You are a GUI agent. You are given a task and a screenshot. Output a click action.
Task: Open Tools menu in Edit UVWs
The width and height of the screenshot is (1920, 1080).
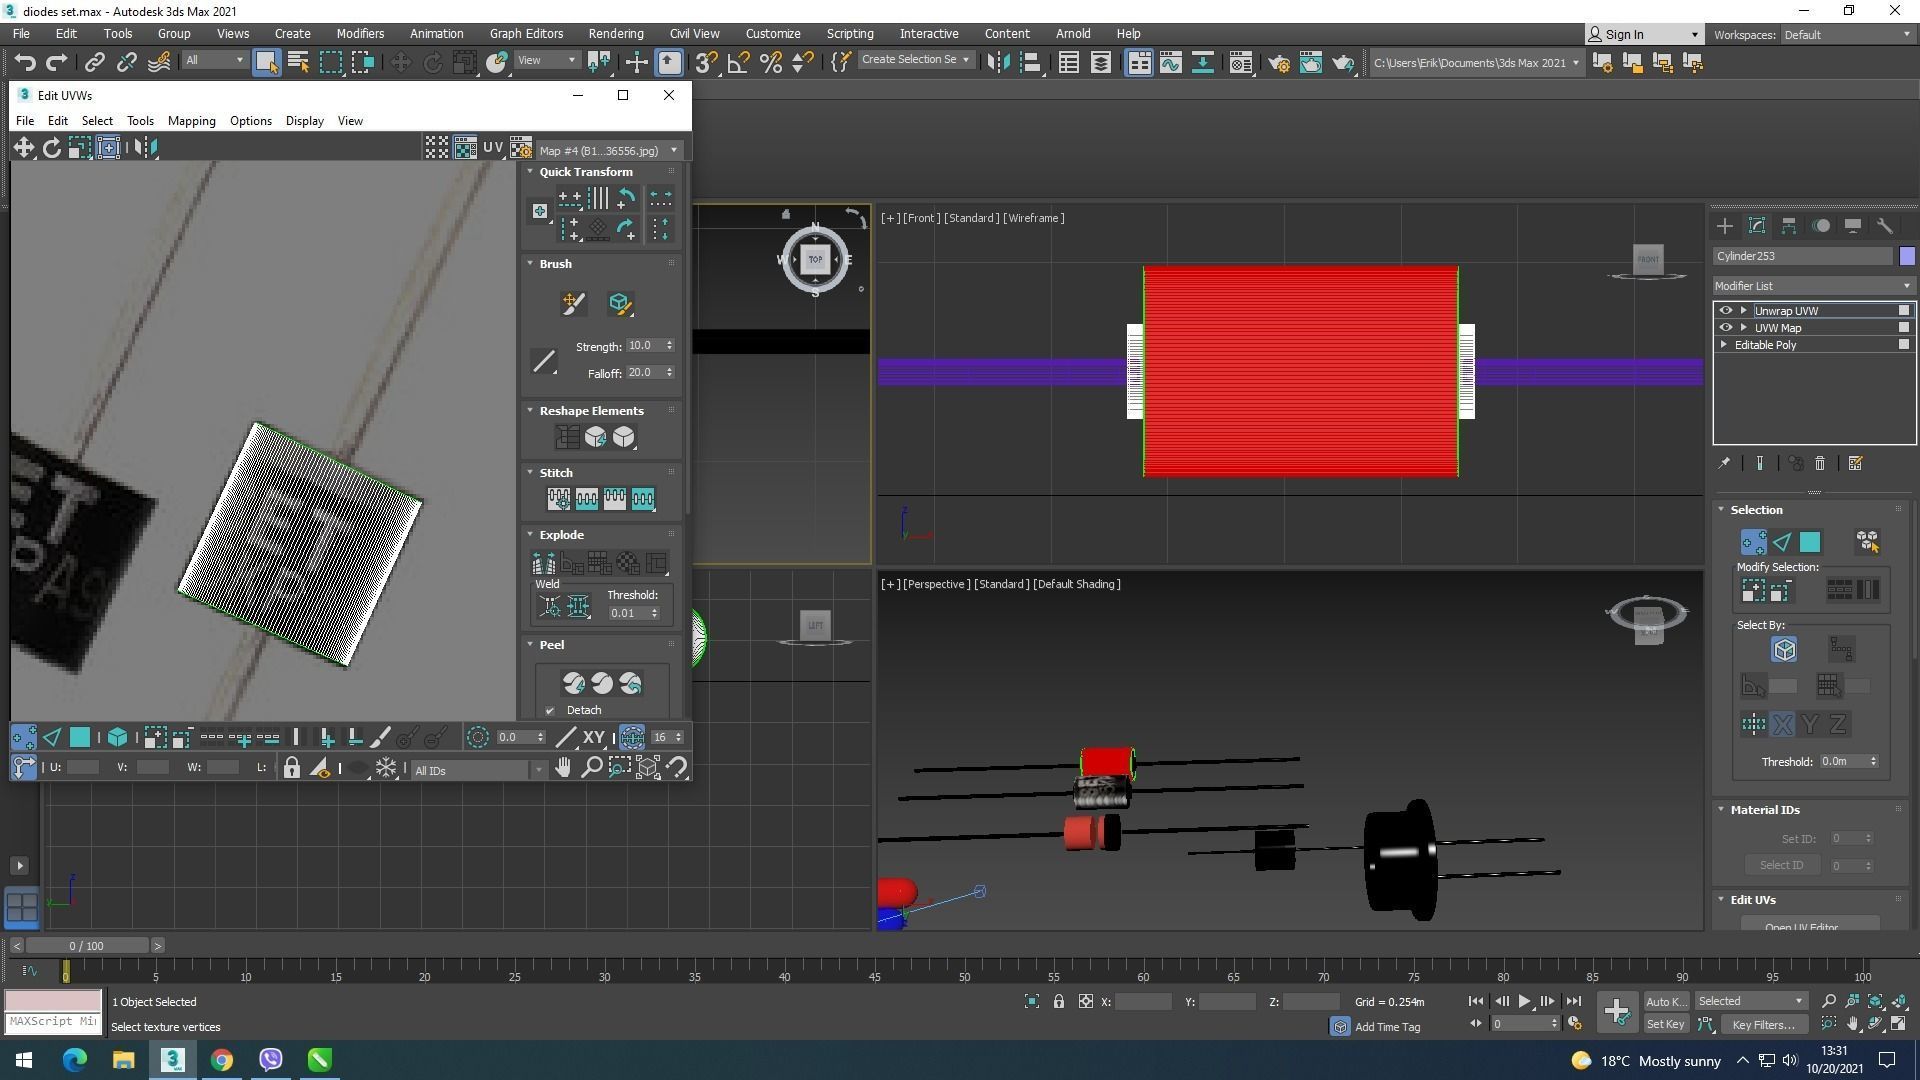pyautogui.click(x=140, y=121)
